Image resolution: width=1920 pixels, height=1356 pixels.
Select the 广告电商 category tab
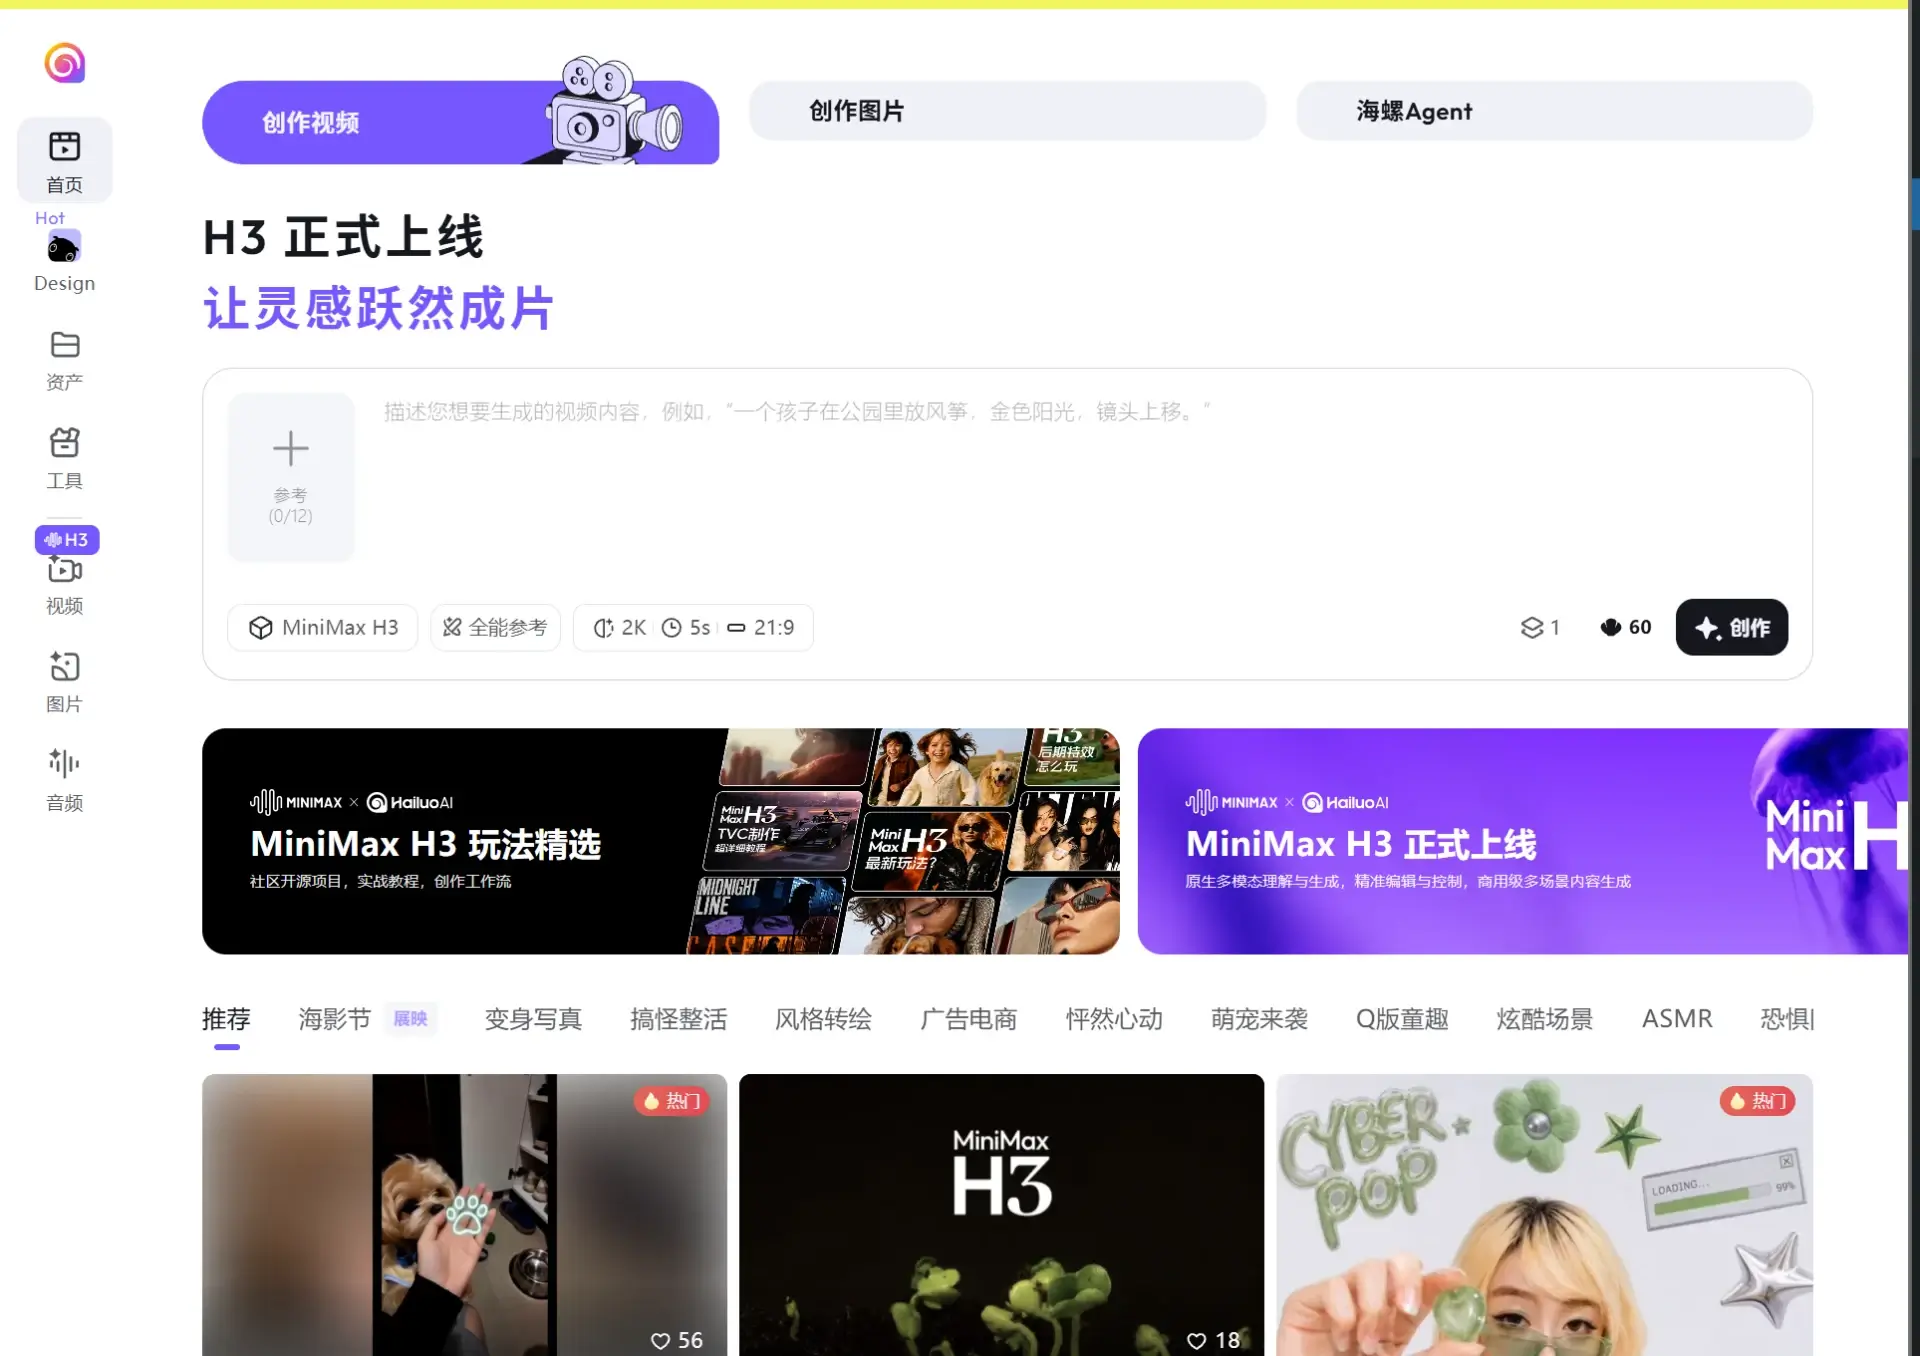pyautogui.click(x=968, y=1019)
